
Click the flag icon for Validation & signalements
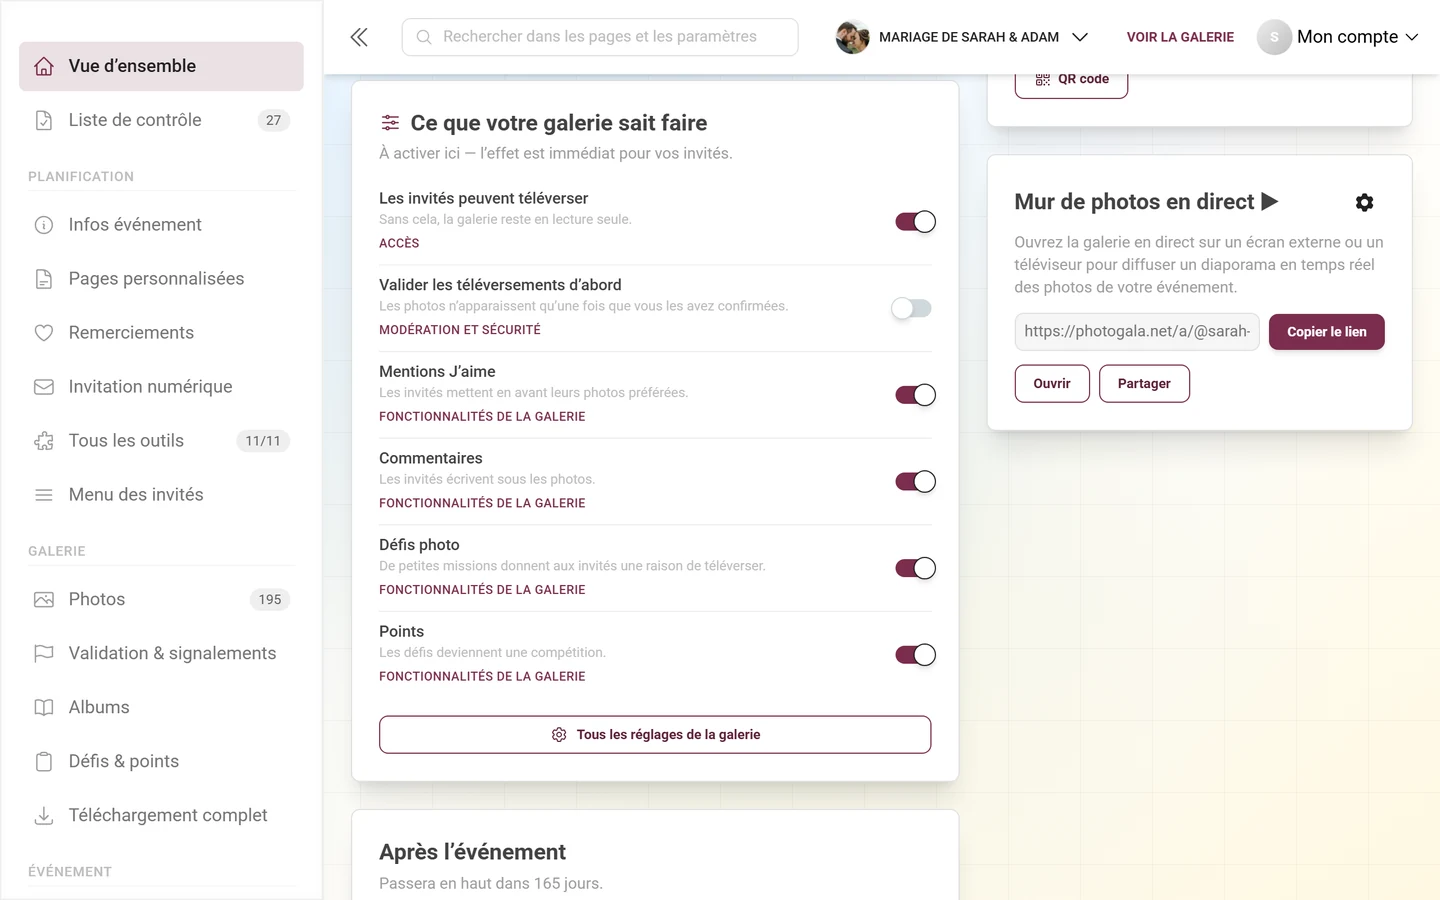pos(44,653)
